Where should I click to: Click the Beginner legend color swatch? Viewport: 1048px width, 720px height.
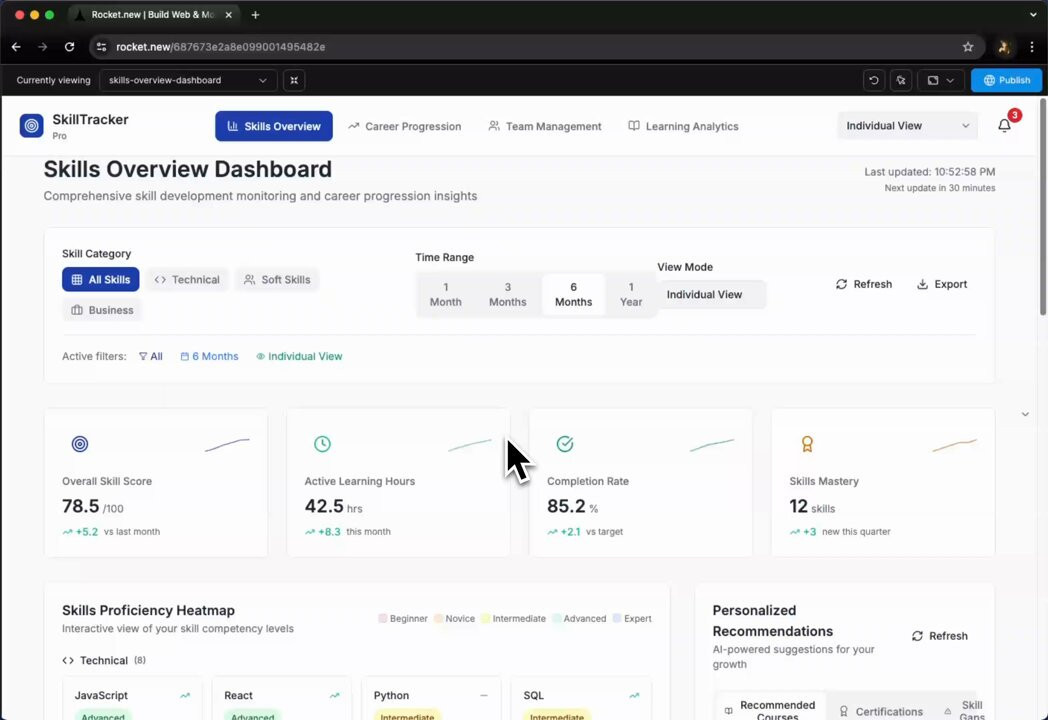(x=383, y=618)
